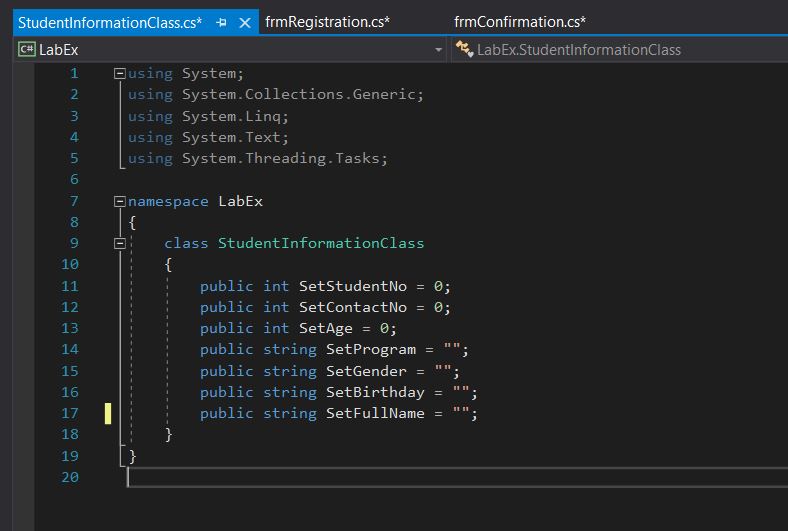Click the SetProgram field
This screenshot has width=788, height=531.
[x=371, y=350]
